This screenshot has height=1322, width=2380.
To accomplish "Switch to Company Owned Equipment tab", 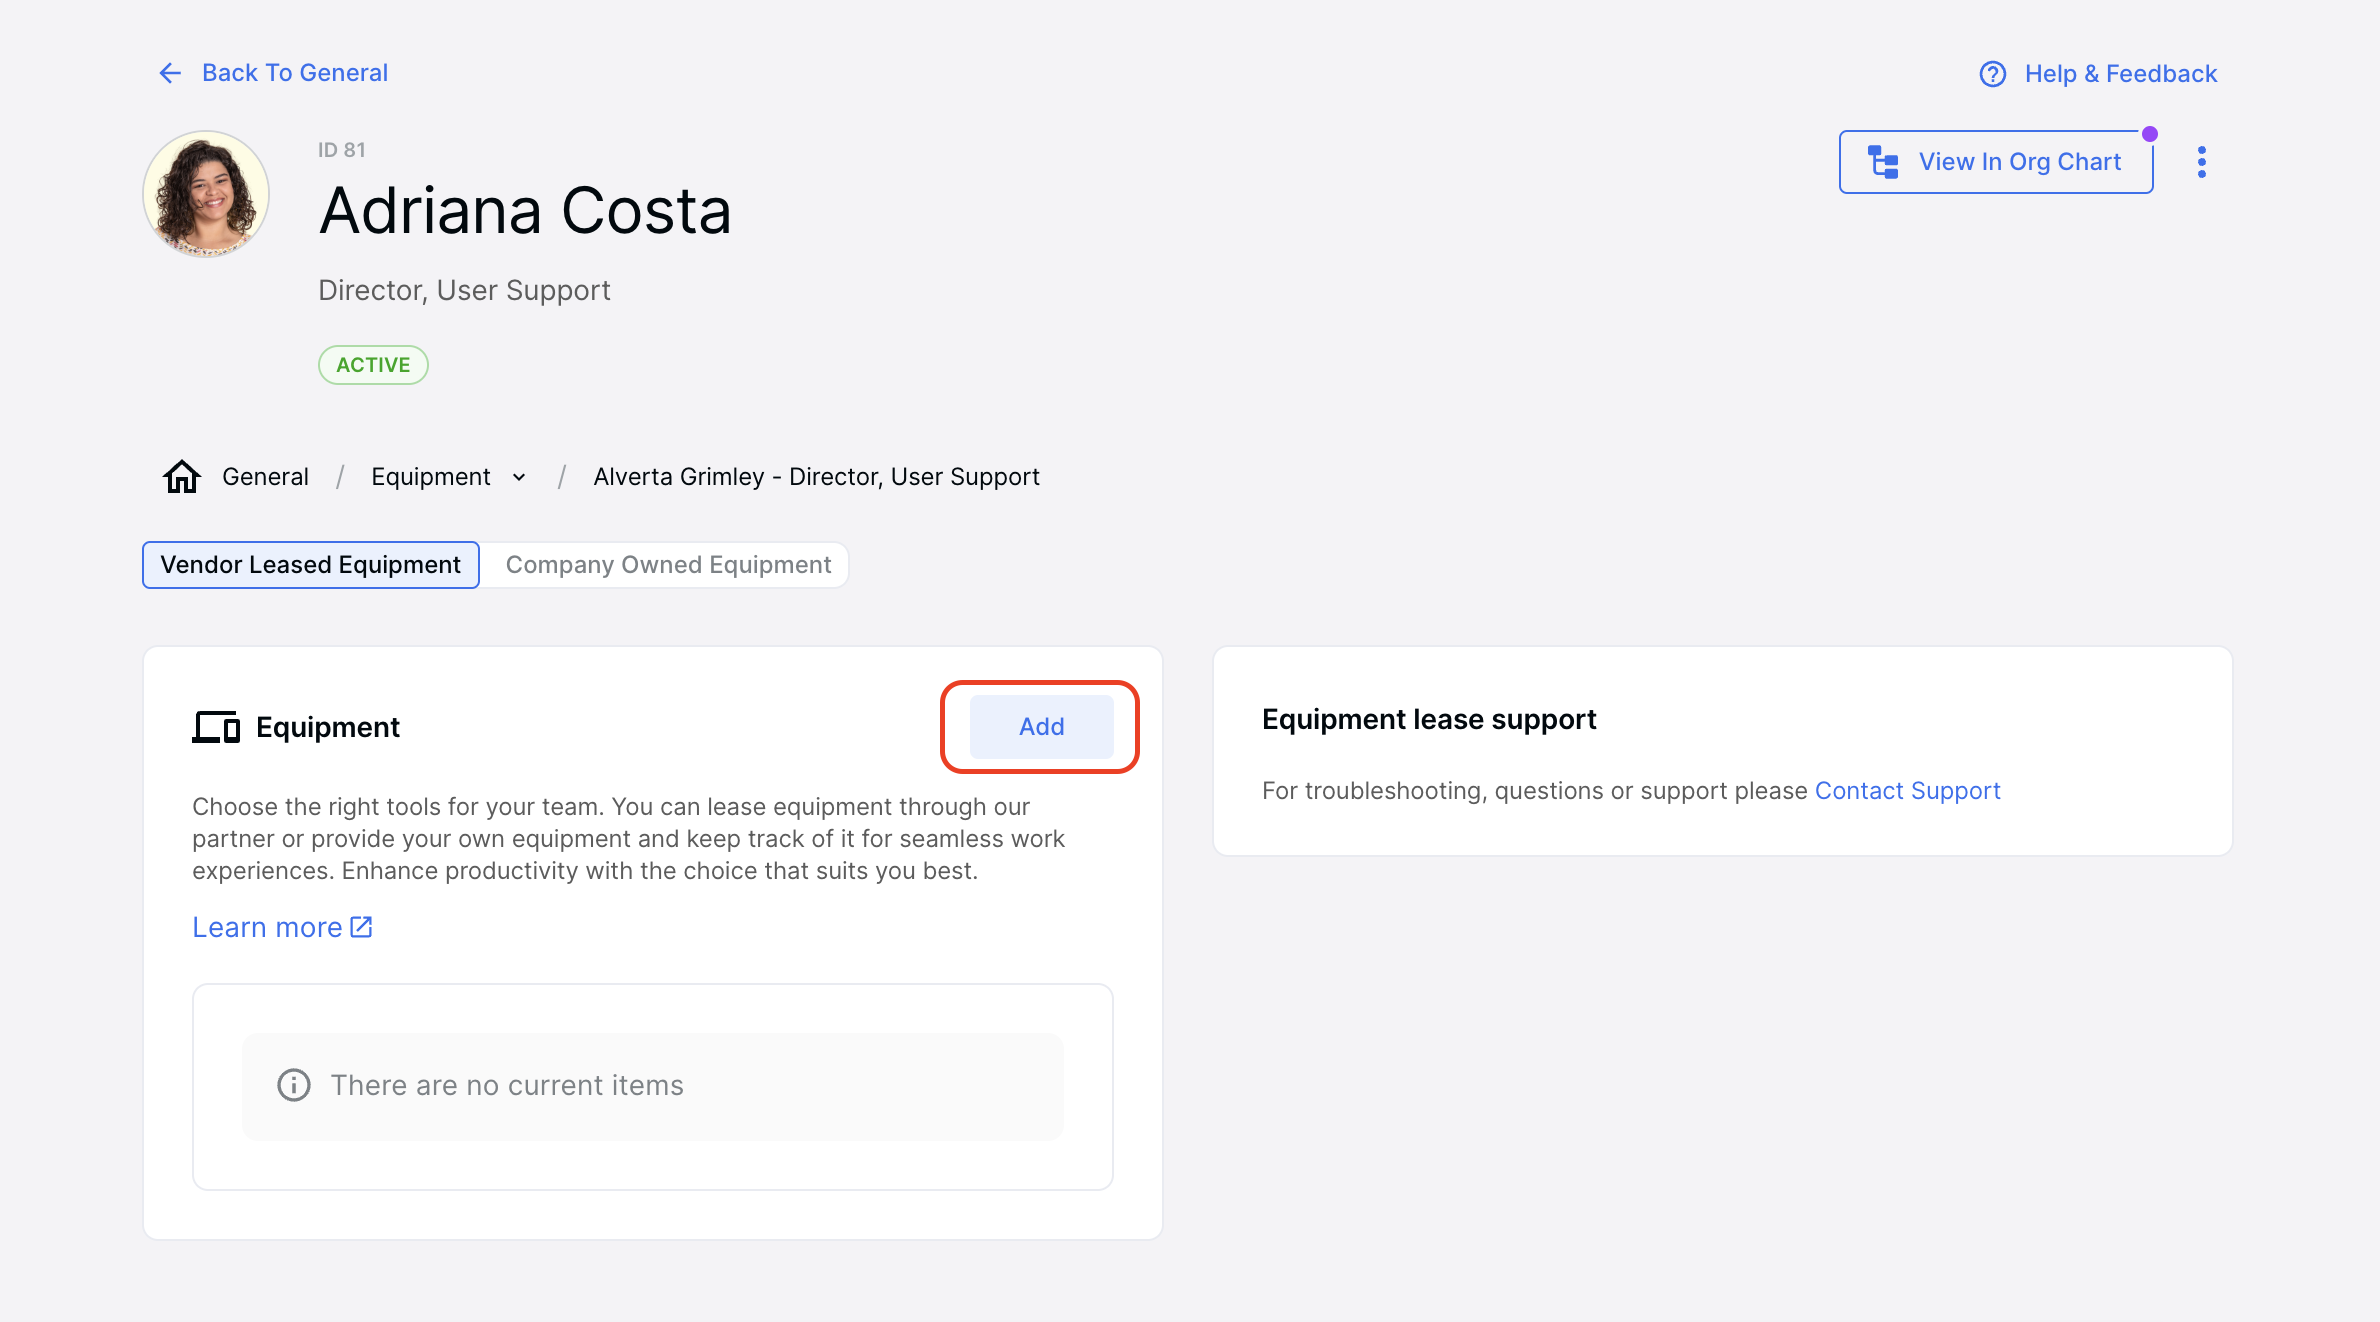I will click(668, 565).
